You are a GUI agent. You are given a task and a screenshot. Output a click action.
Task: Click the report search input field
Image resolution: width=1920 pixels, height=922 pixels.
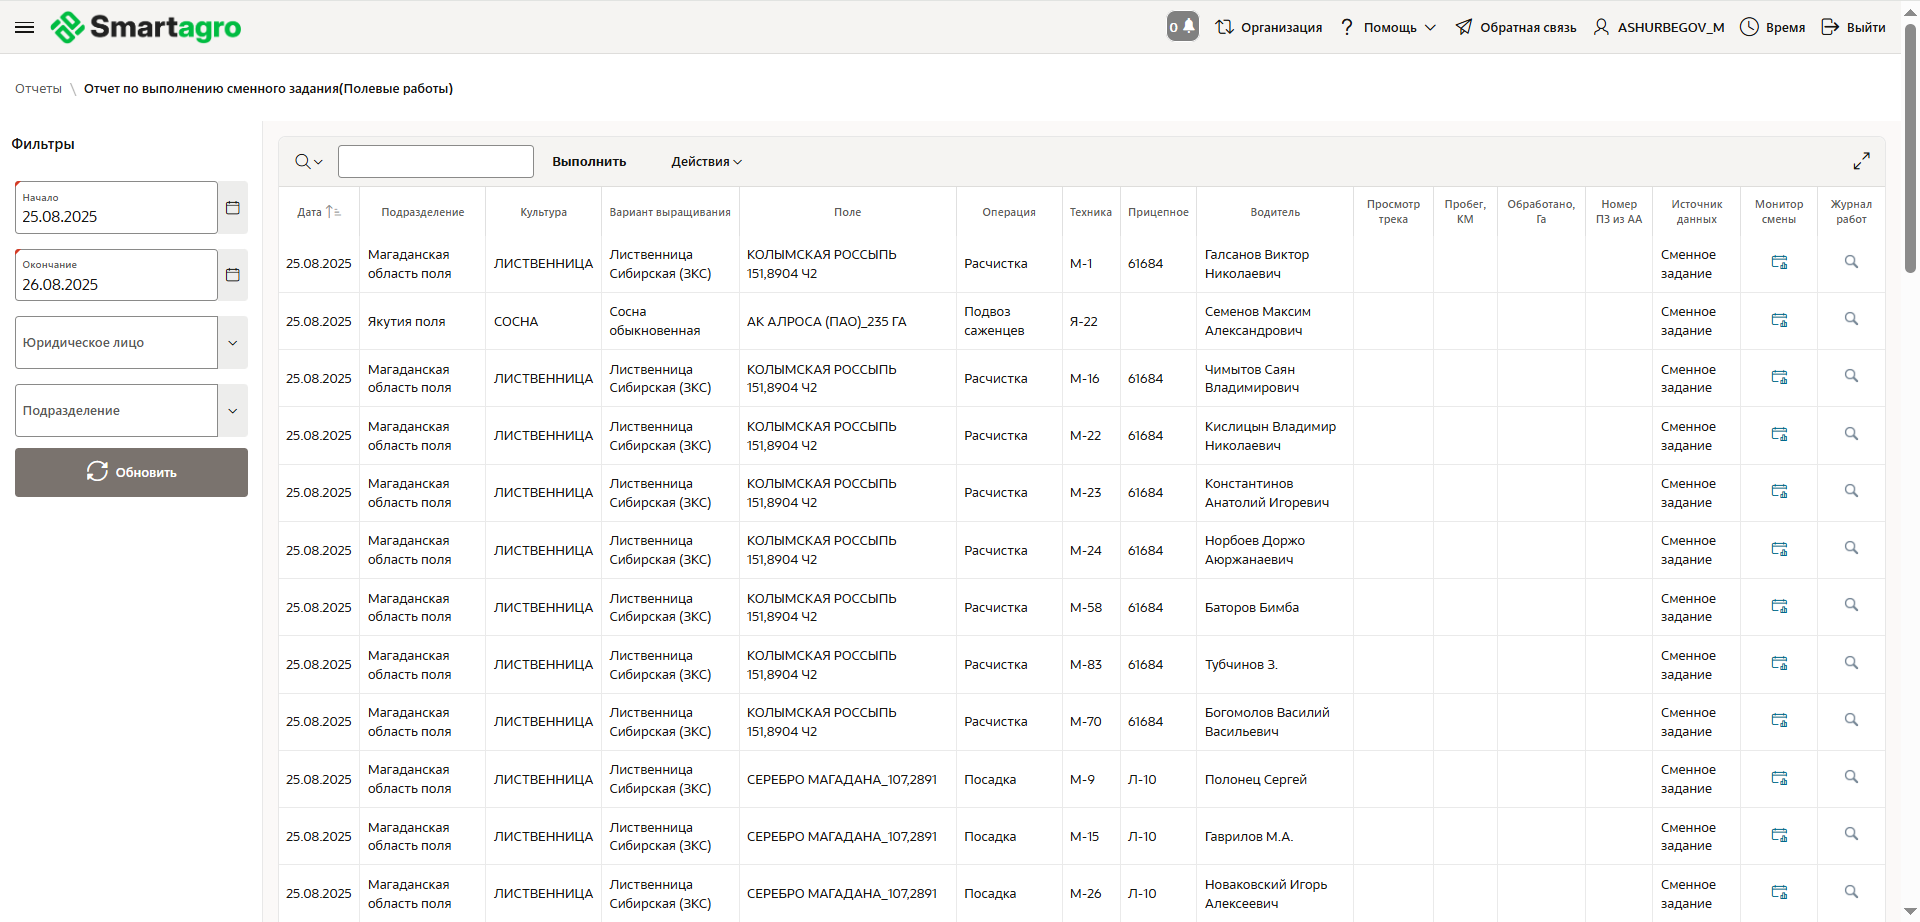click(x=436, y=162)
